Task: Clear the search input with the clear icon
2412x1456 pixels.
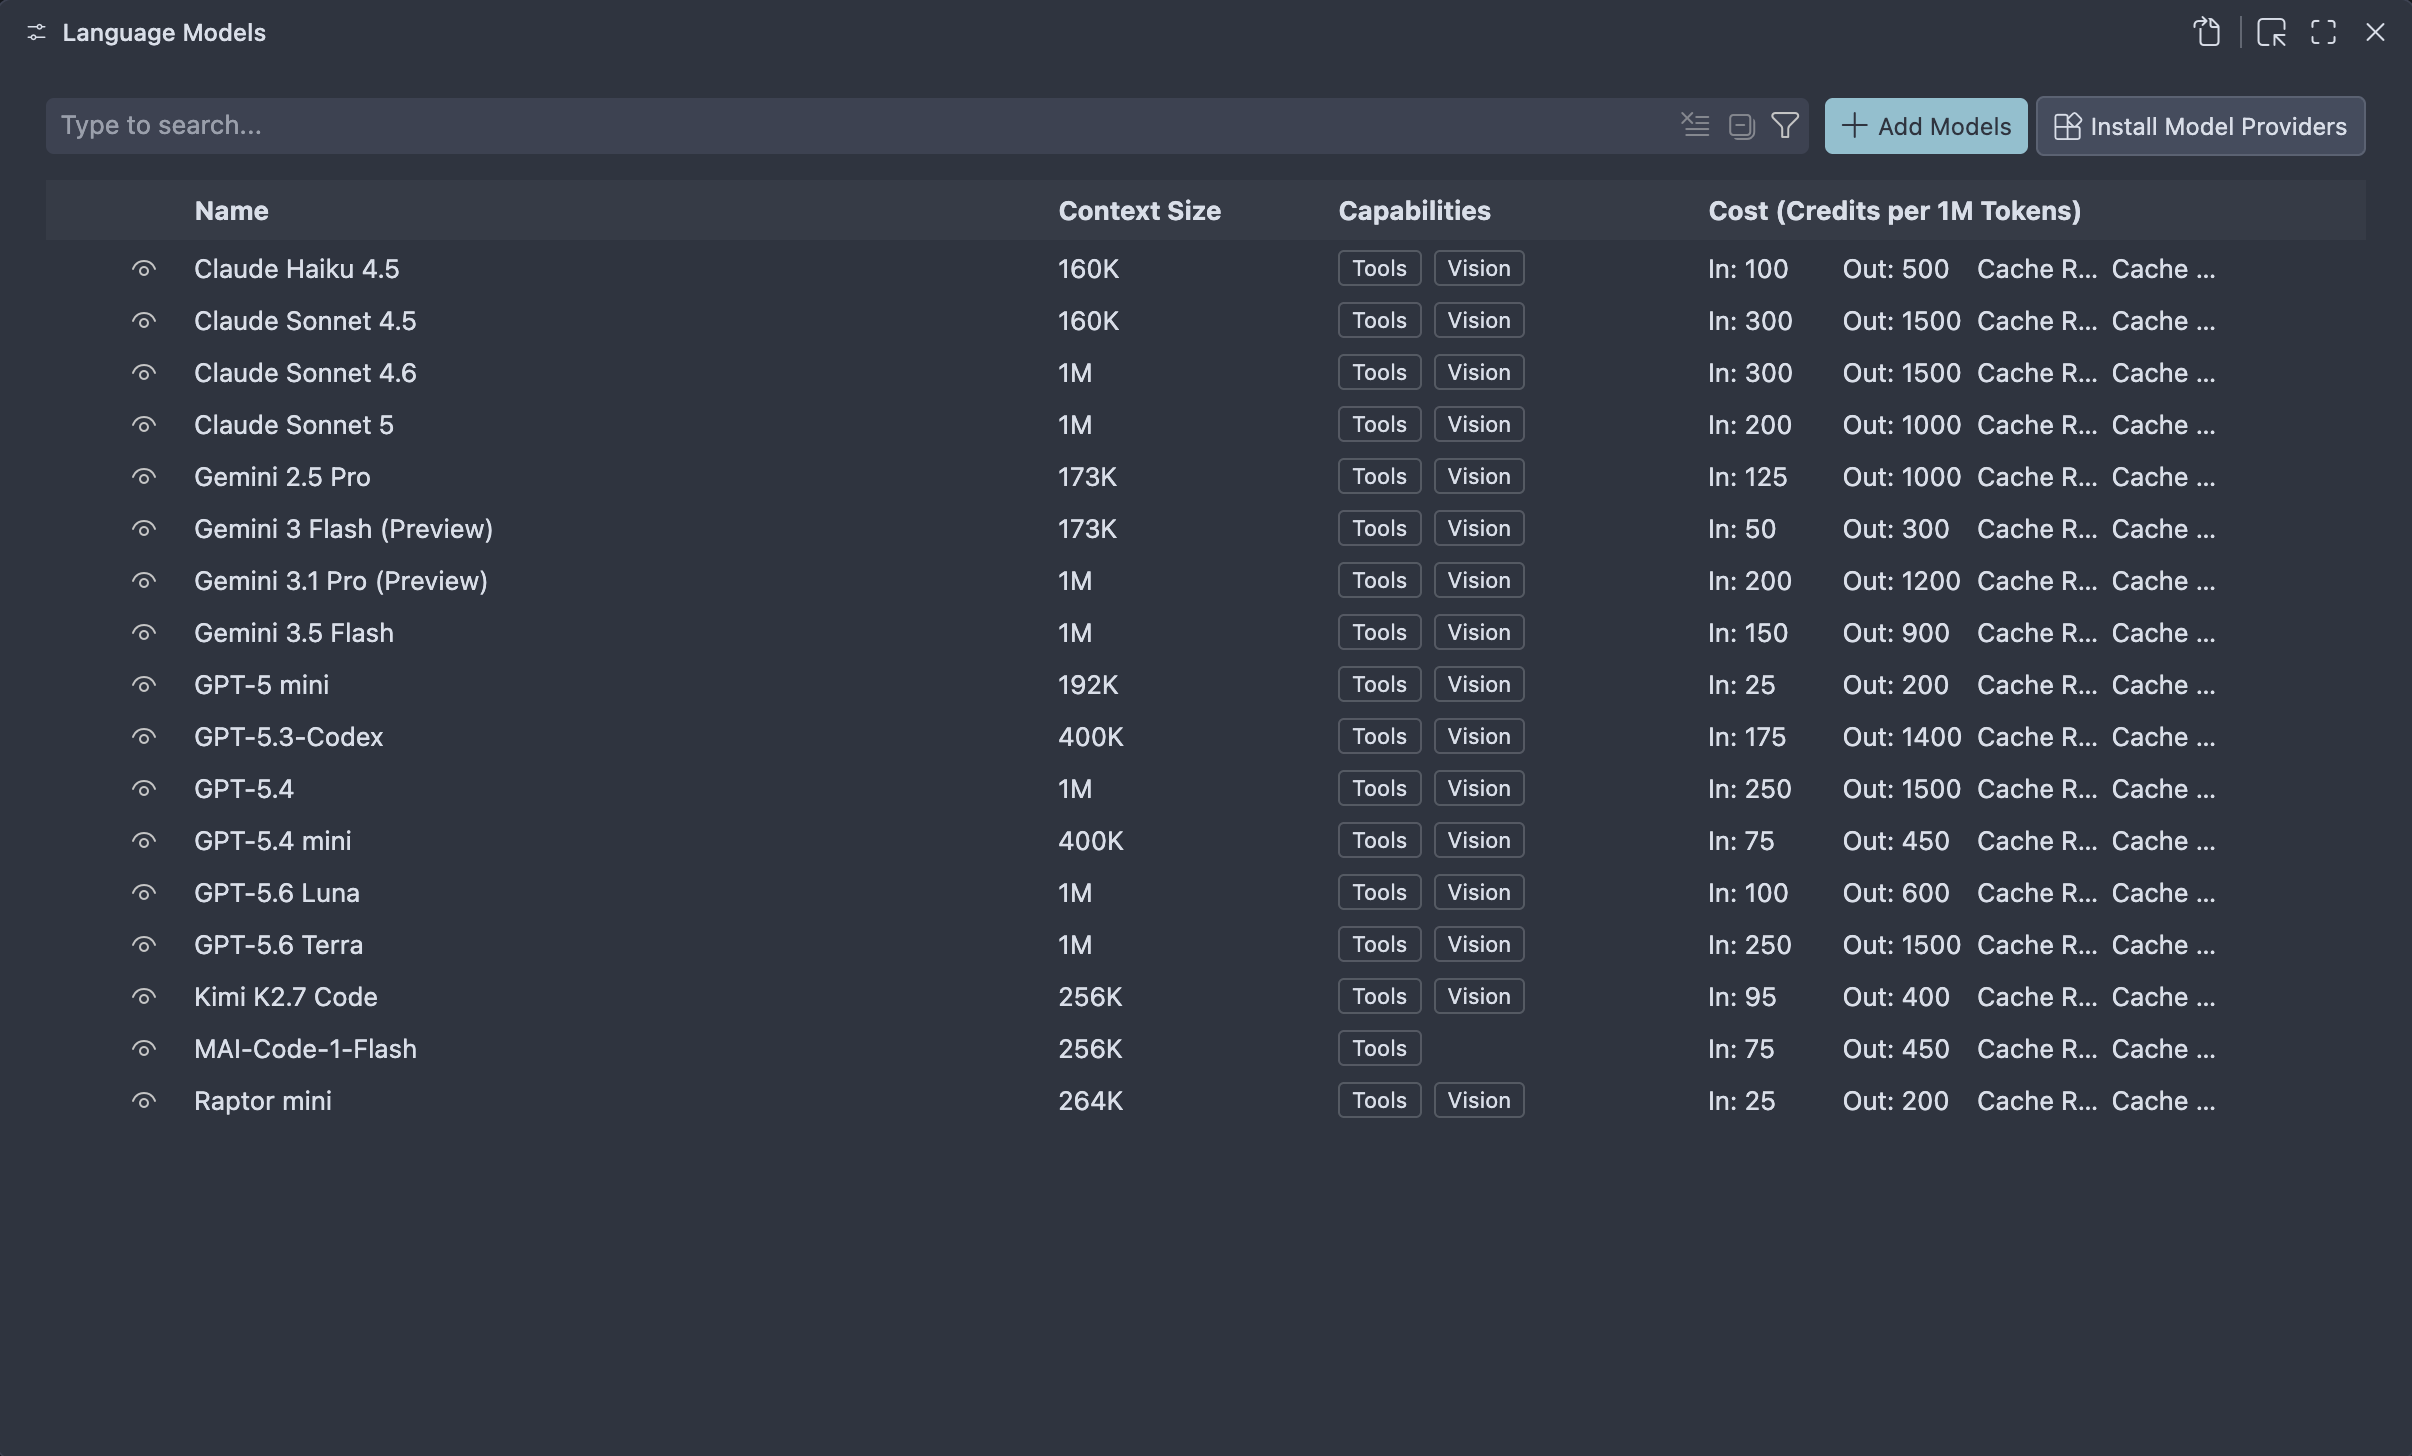Action: pos(1695,125)
